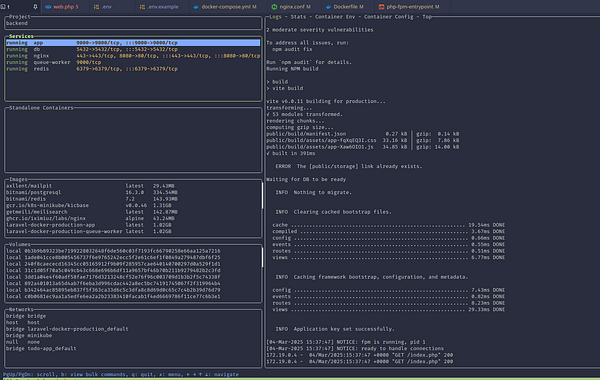
Task: Click the 'Waiting for DB to be ready' log line
Action: pos(306,179)
